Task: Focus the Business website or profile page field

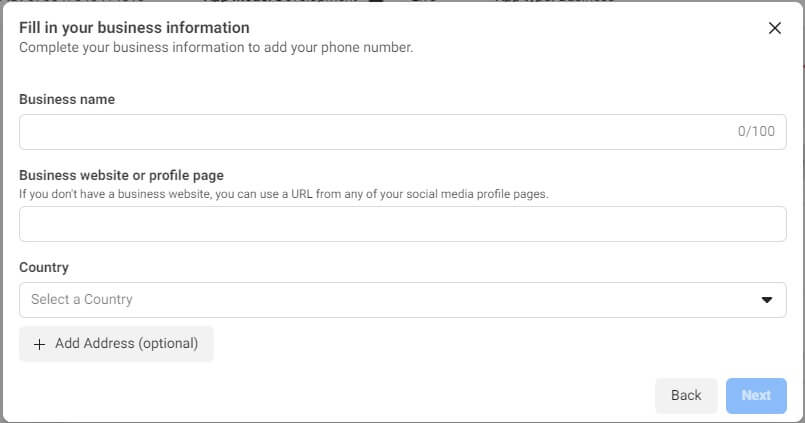Action: click(x=402, y=224)
